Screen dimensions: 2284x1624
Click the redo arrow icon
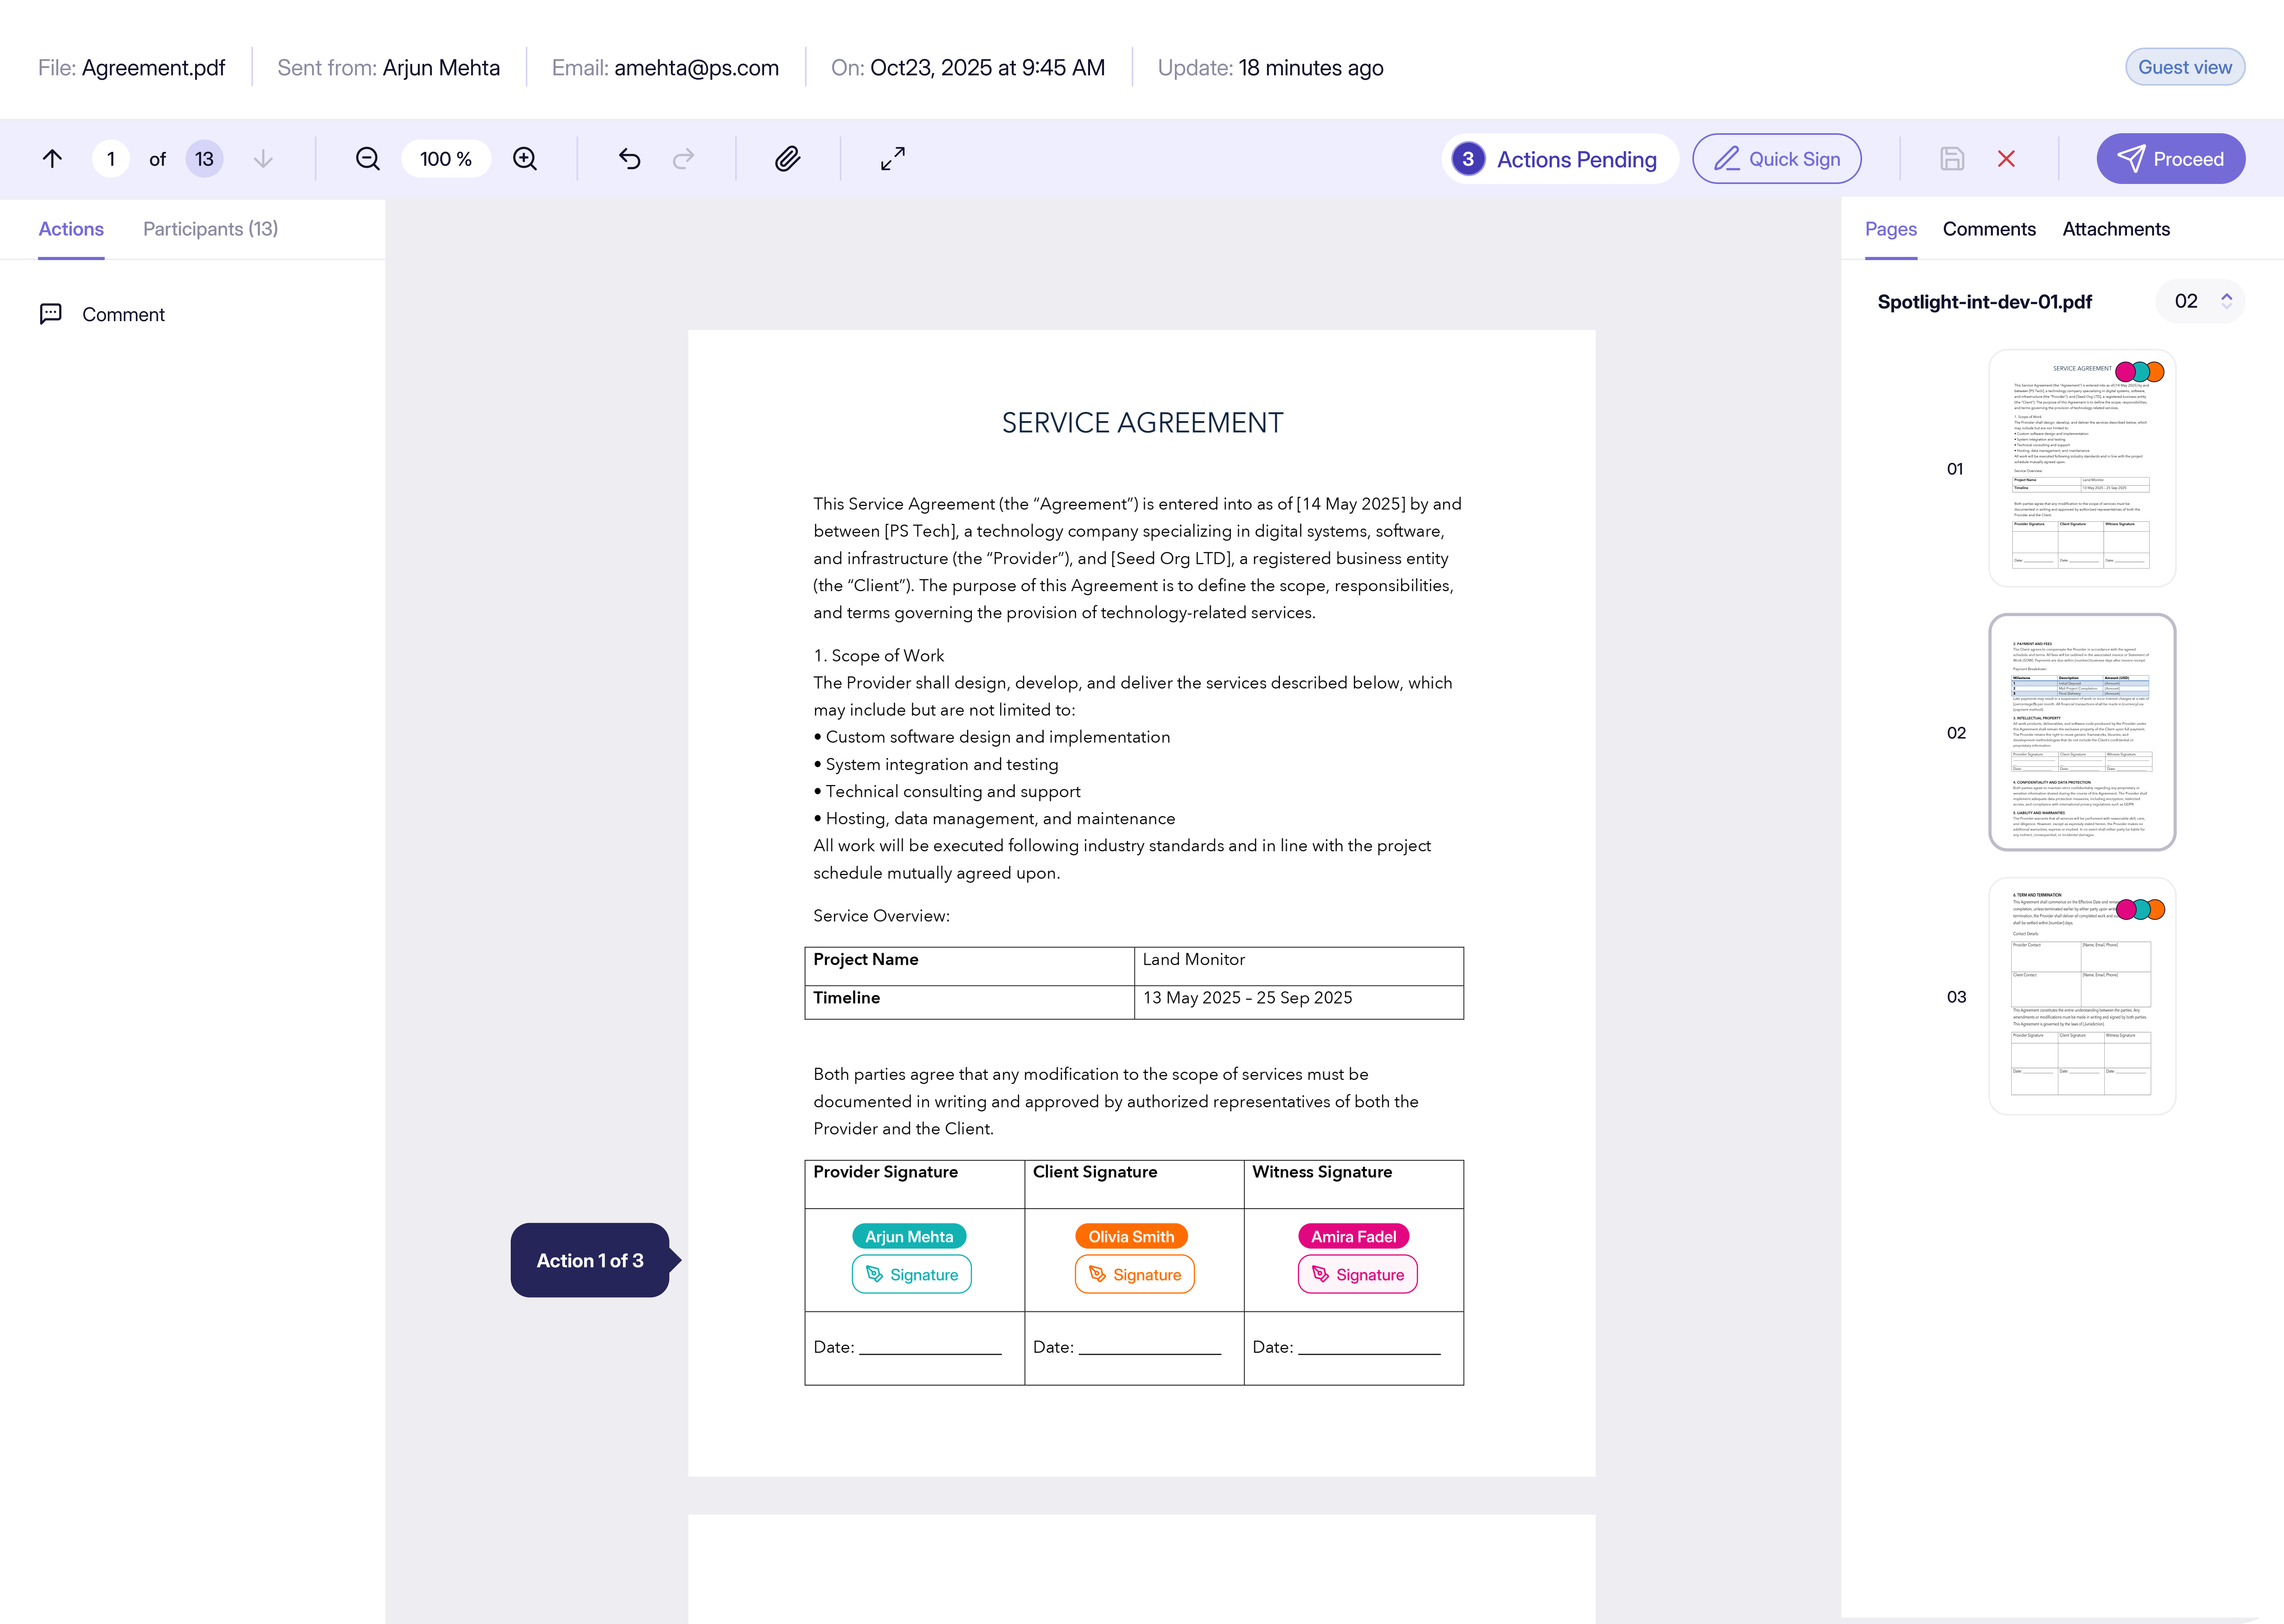coord(684,159)
